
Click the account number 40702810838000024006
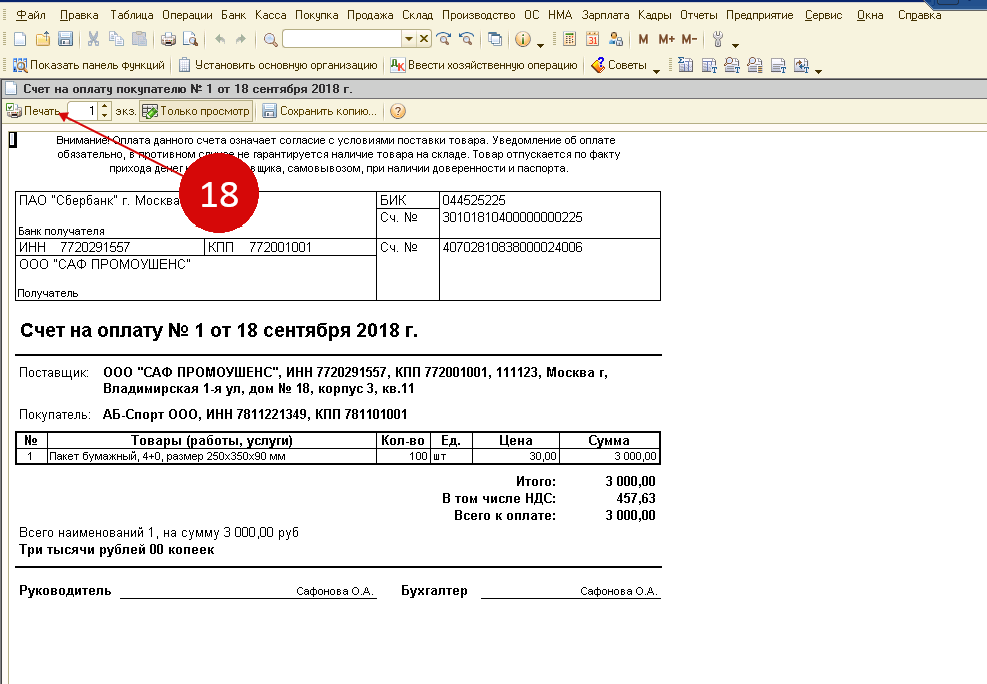click(x=512, y=247)
